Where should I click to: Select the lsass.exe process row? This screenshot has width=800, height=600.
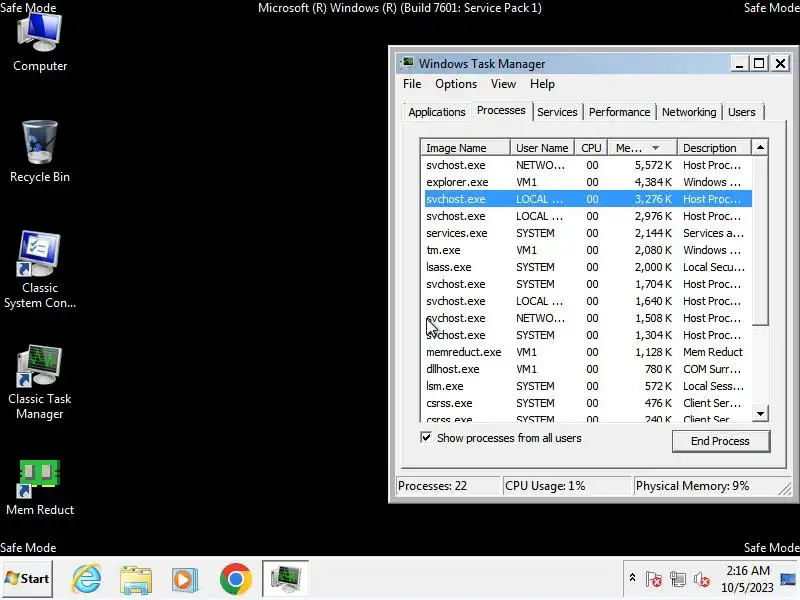point(588,267)
